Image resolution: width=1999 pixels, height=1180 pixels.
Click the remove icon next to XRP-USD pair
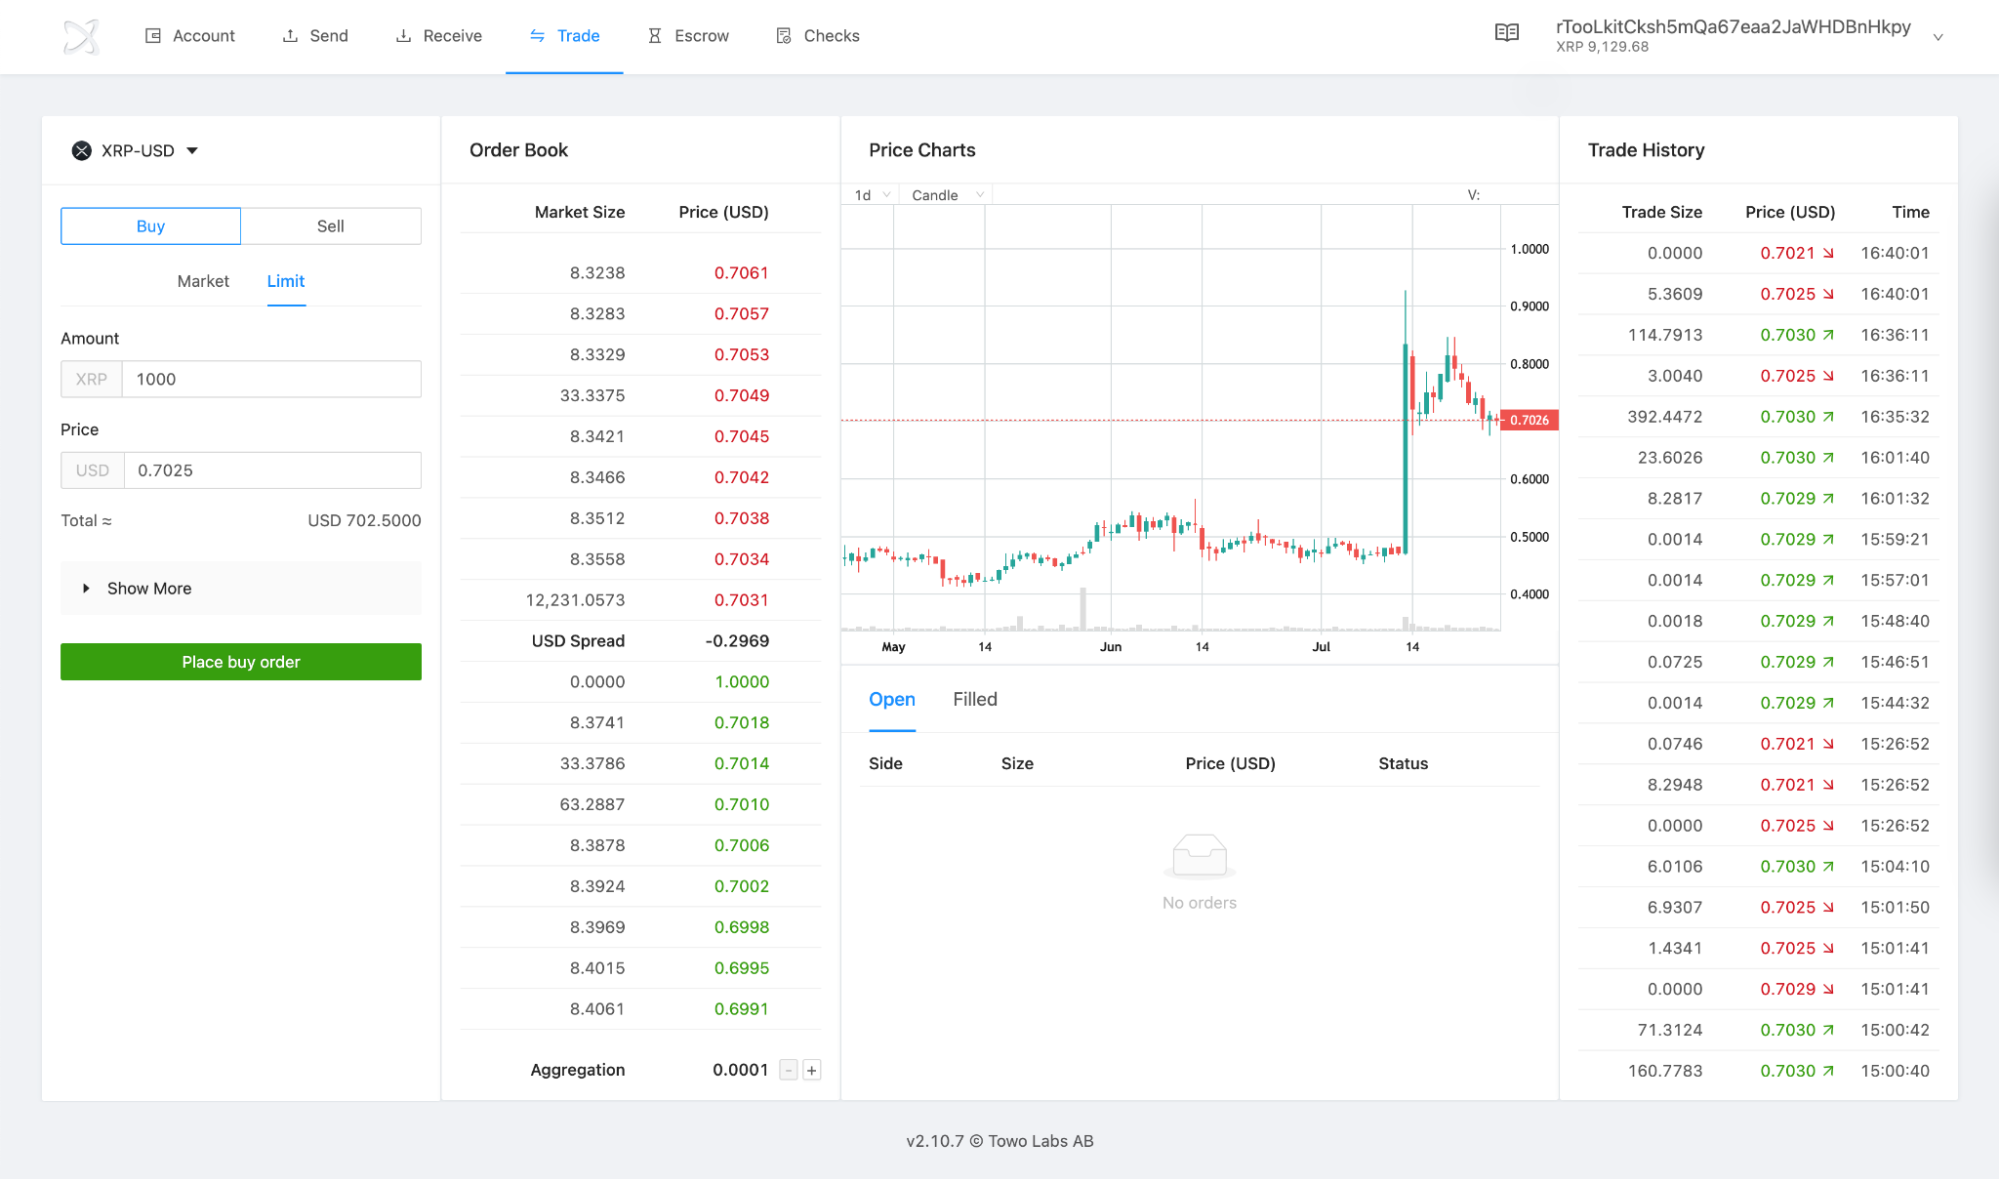[x=81, y=150]
